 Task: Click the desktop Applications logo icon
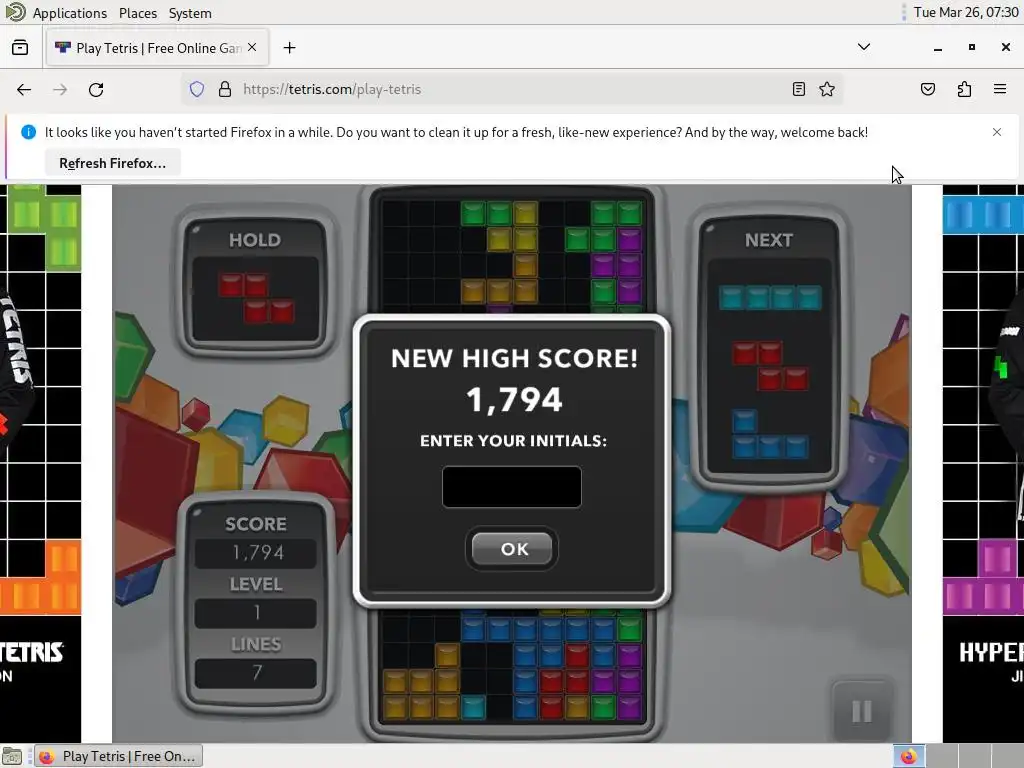(15, 12)
